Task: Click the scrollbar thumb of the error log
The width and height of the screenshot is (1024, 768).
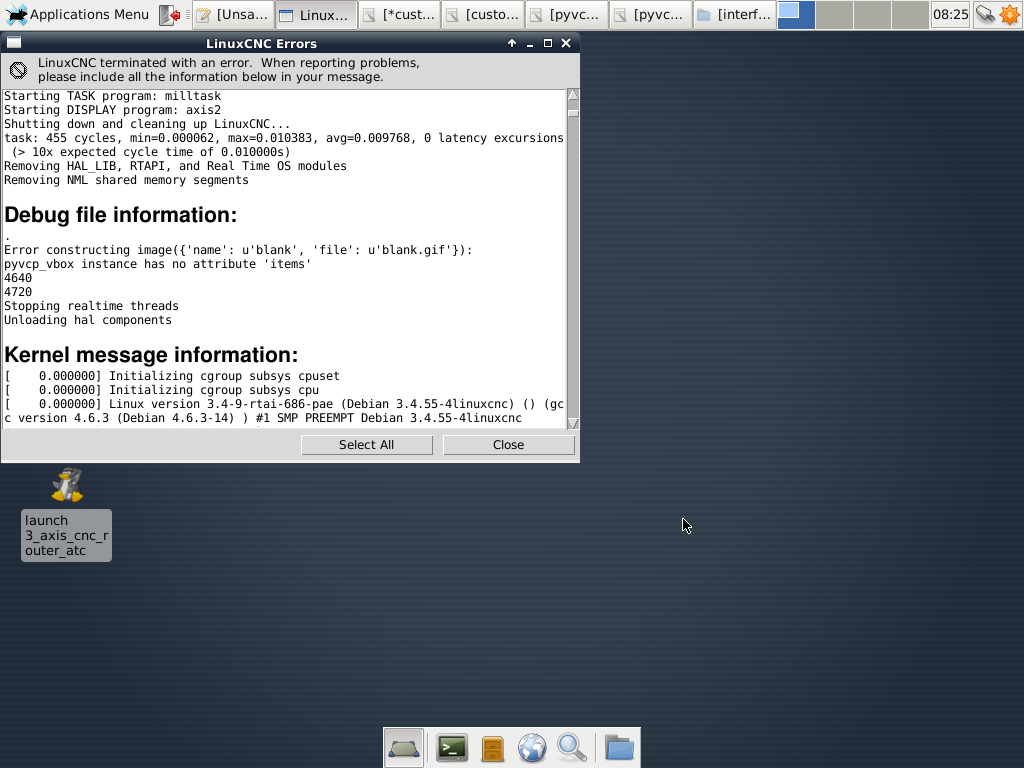Action: (573, 113)
